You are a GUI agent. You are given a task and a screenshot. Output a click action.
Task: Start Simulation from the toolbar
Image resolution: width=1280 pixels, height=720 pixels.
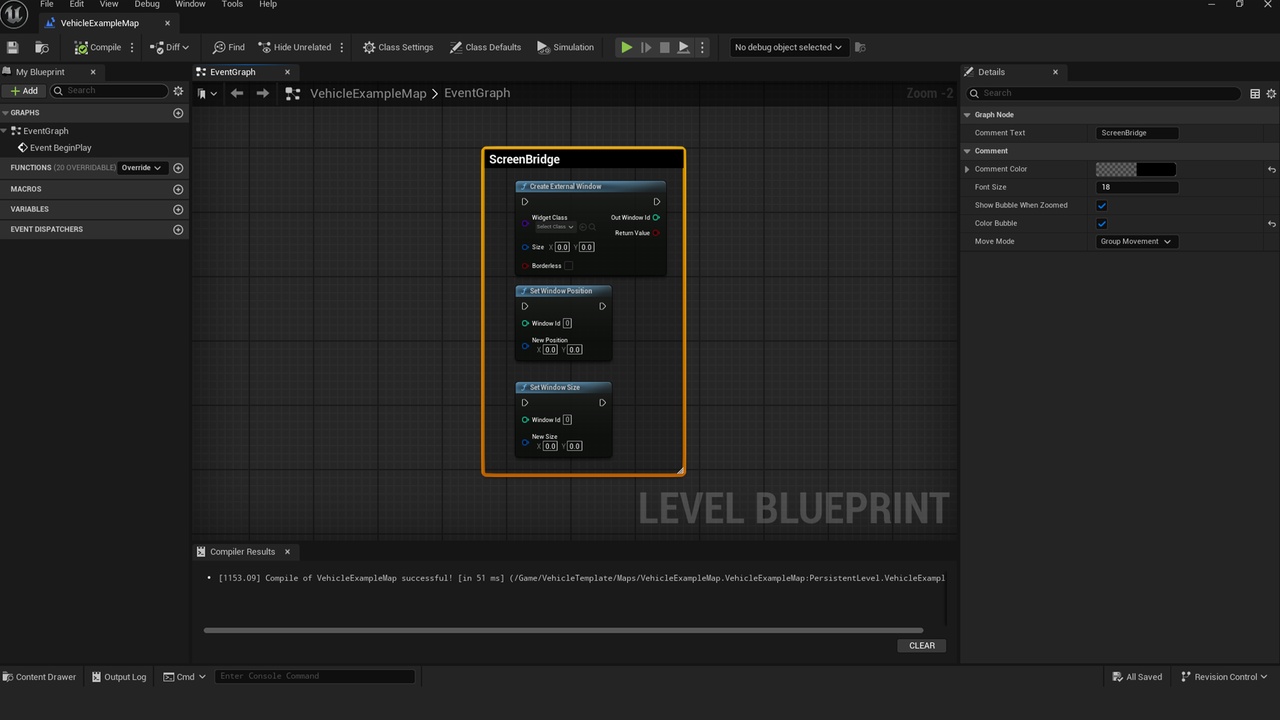[566, 47]
